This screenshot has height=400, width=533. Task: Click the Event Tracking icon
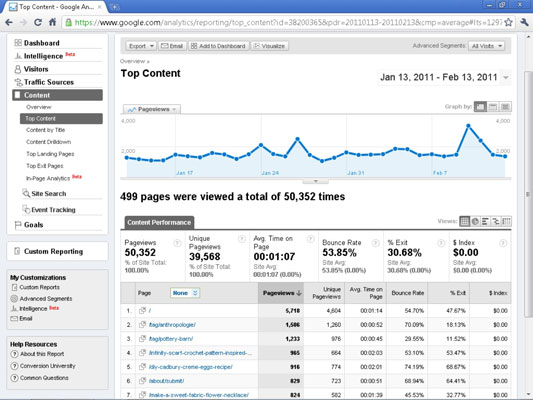tap(26, 209)
